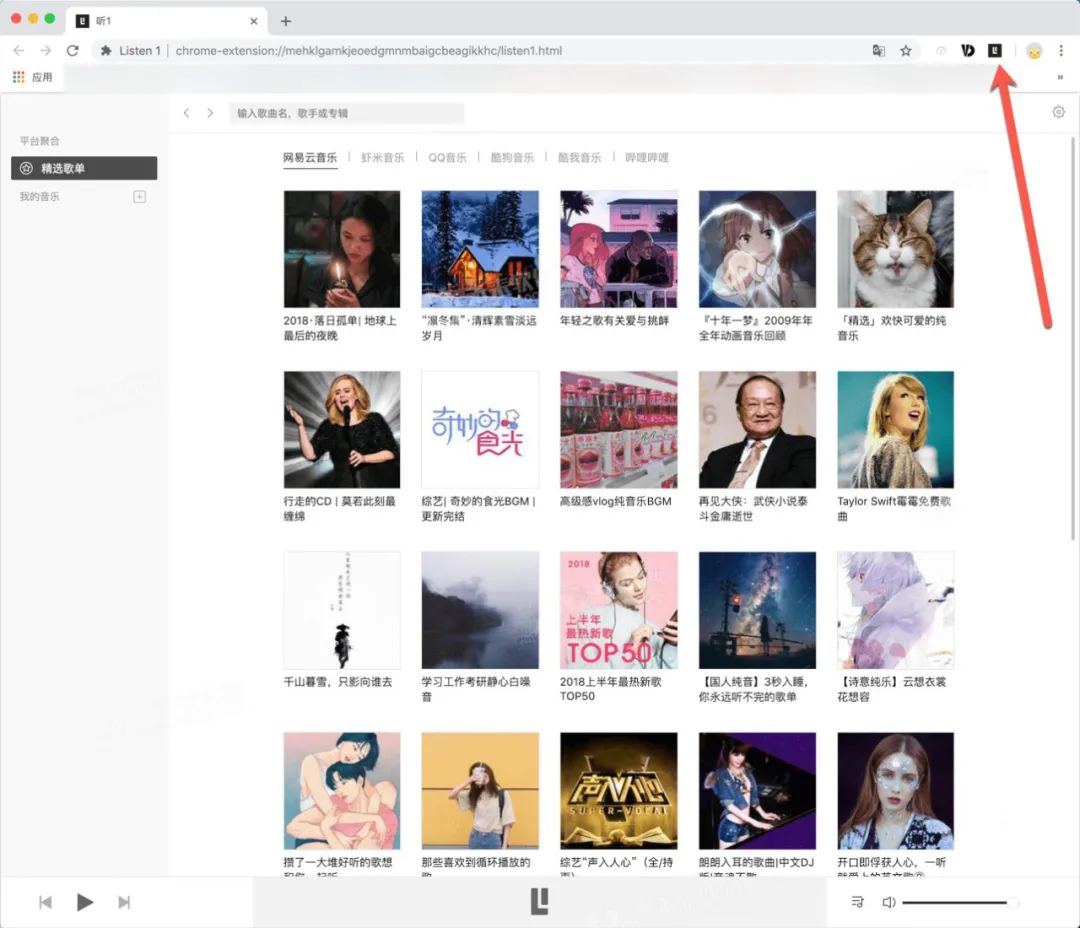
Task: Navigate forward inside the Listen 1 app
Action: (x=210, y=113)
